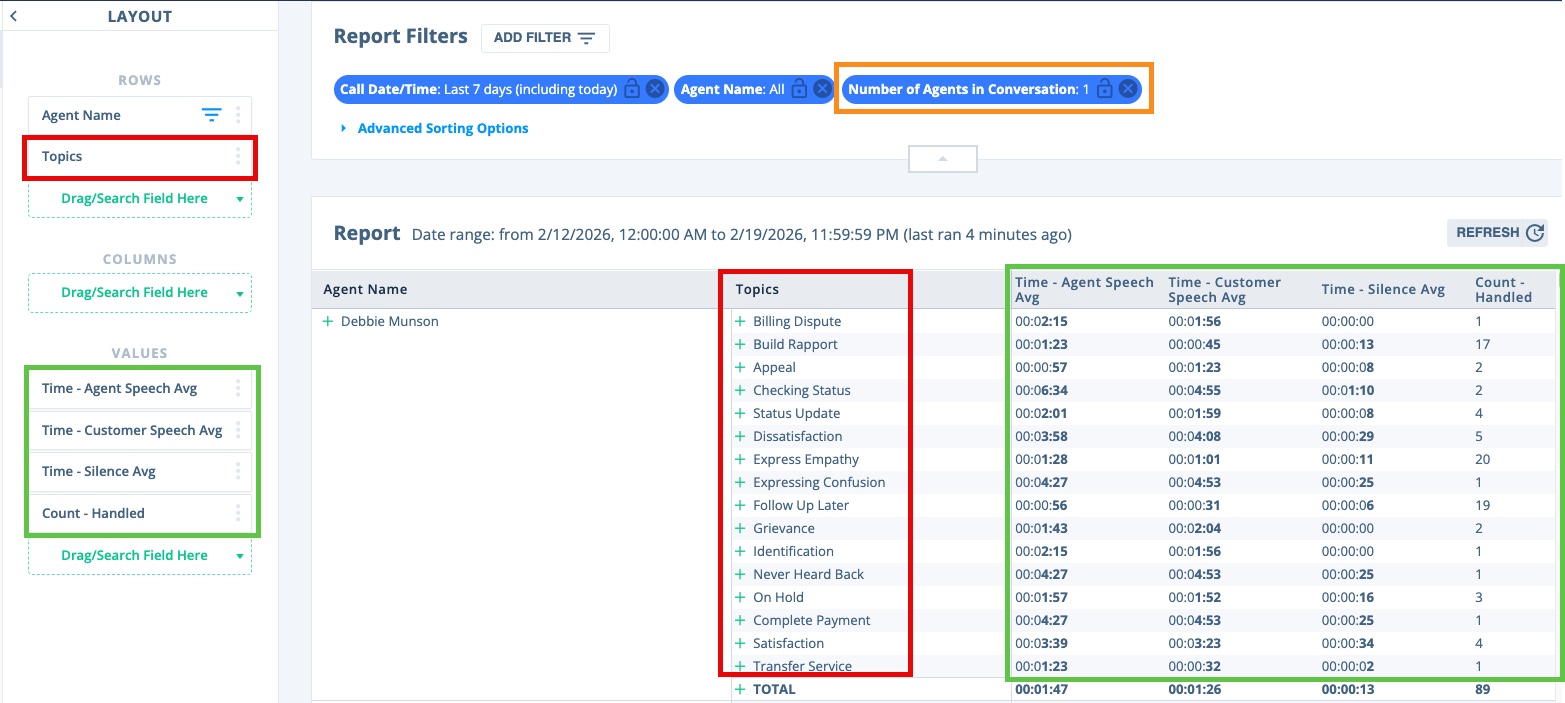1565x703 pixels.
Task: Sort by the Topics column header
Action: tap(757, 290)
